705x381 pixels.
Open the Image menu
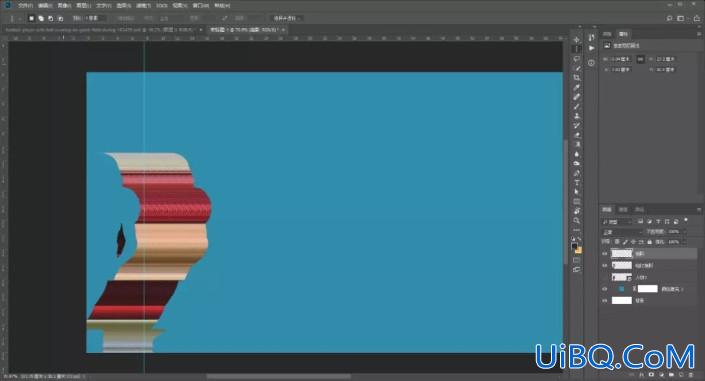64,5
